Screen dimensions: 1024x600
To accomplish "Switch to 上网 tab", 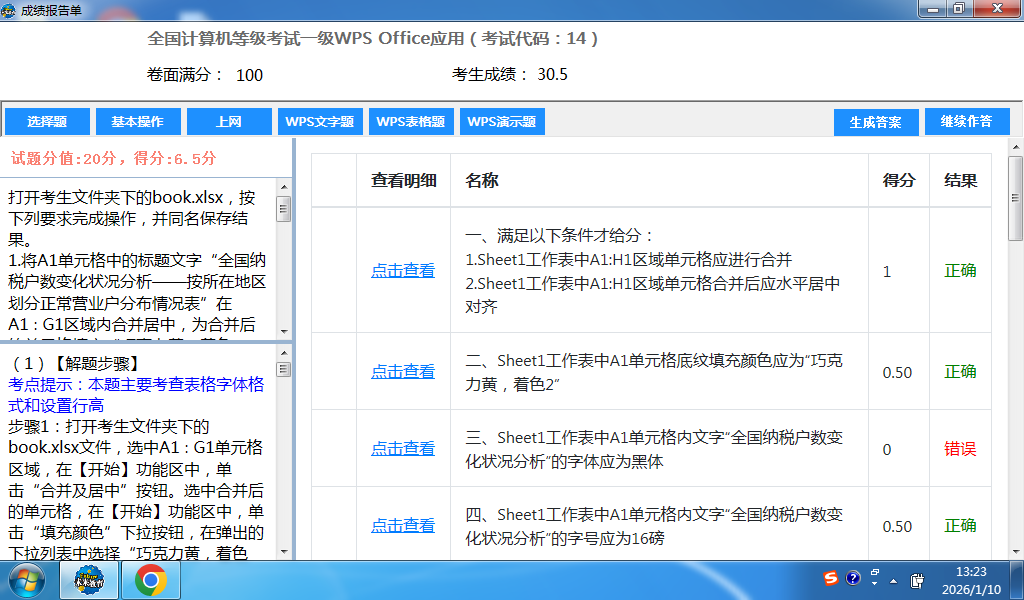I will coord(229,121).
